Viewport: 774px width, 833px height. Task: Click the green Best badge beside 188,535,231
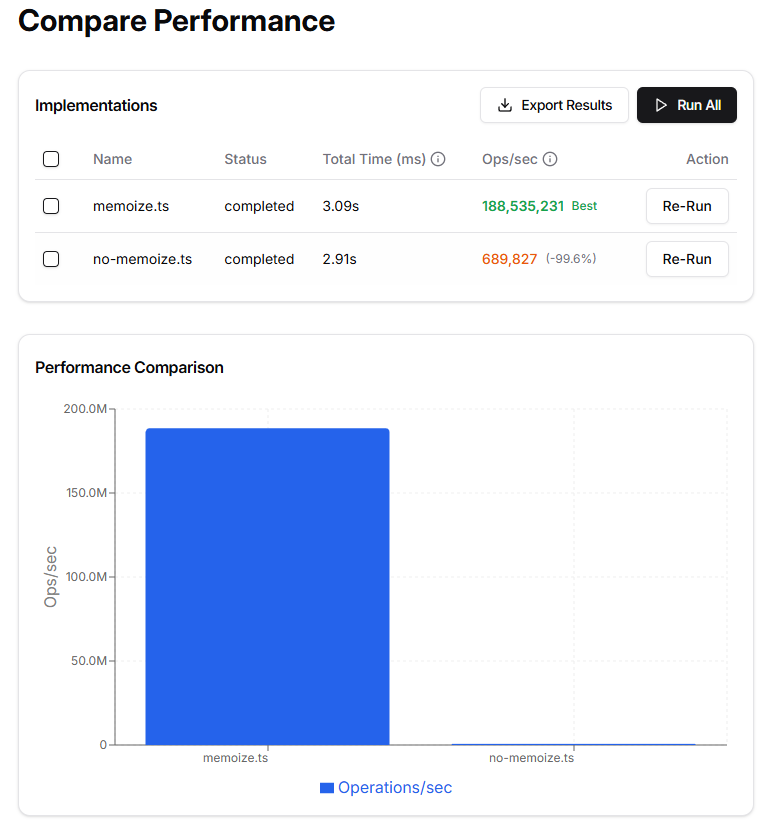point(583,205)
